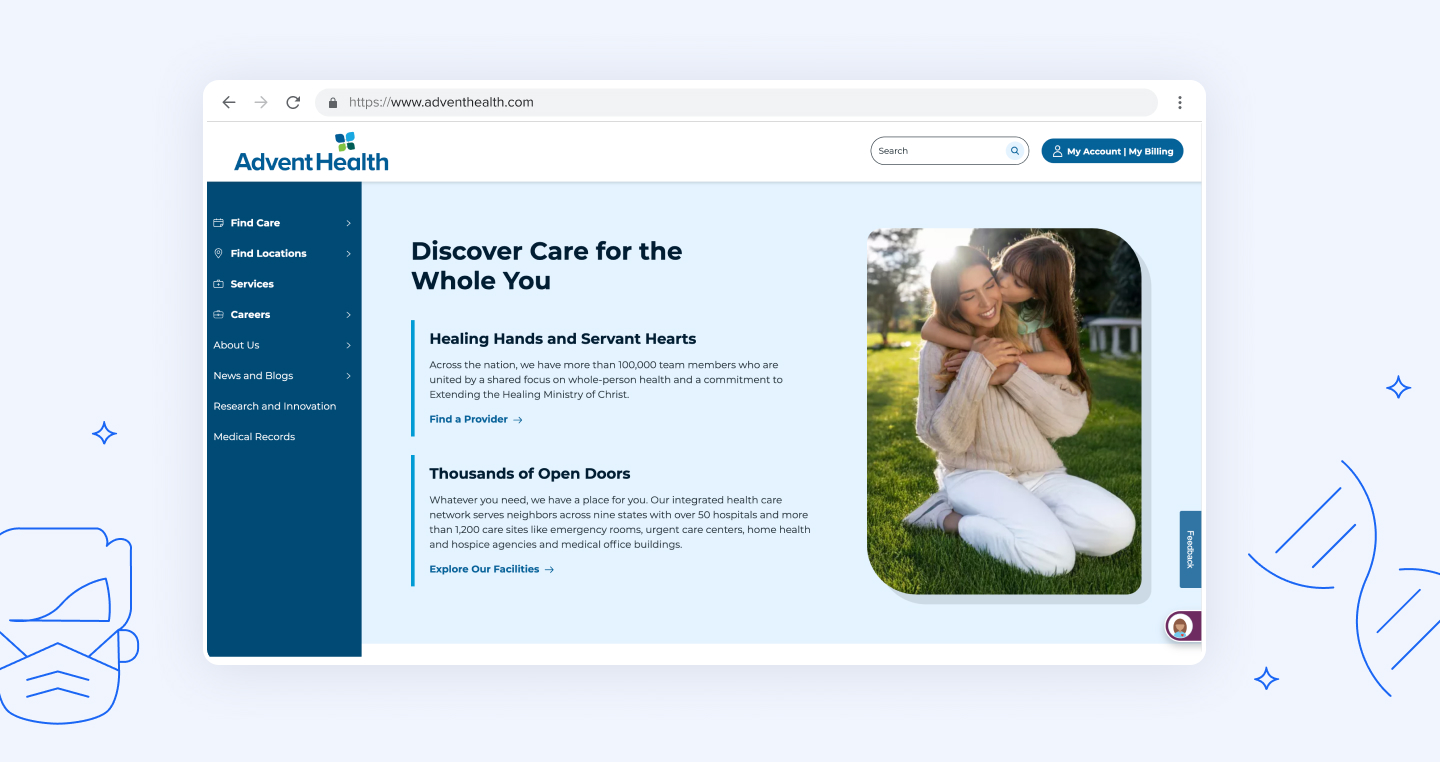The height and width of the screenshot is (762, 1440).
Task: Expand the About Us chevron
Action: click(x=348, y=345)
